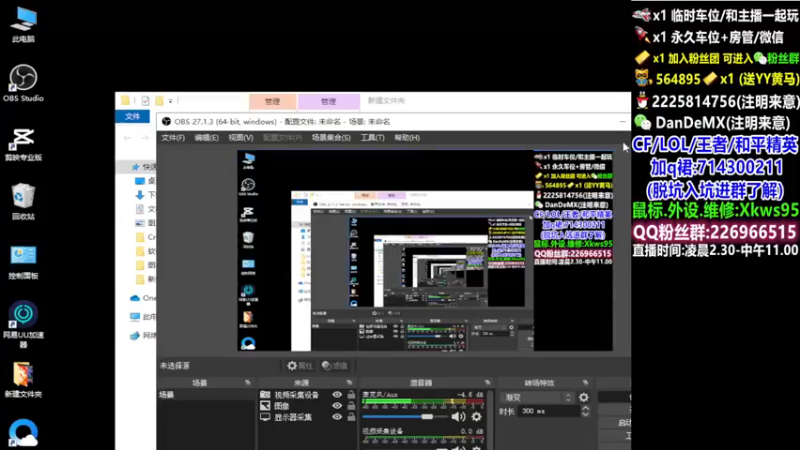Click the 下载 downloads item in Explorer sidebar
Screen dimensions: 800x450
click(x=145, y=195)
